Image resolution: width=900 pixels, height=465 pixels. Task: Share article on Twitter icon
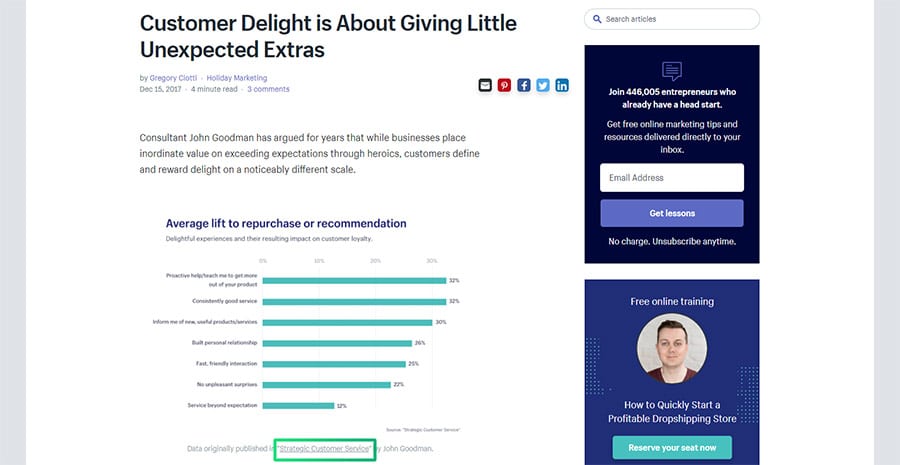543,86
